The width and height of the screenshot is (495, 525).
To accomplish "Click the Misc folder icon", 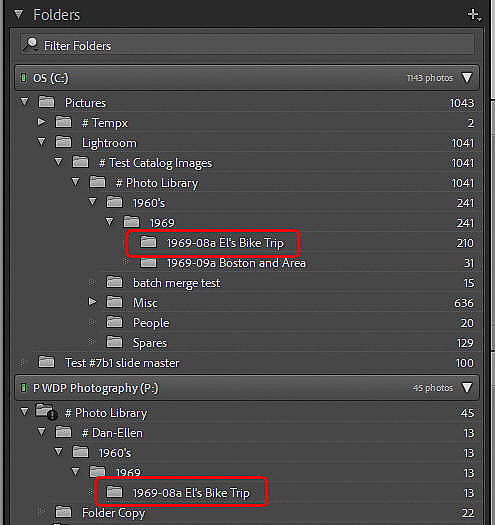I will 115,302.
